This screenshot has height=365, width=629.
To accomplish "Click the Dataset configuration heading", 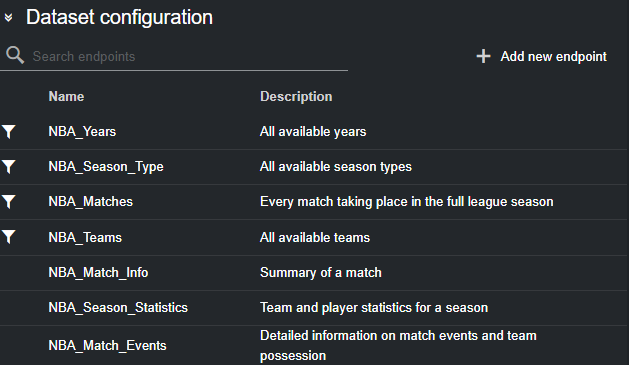I will point(119,18).
